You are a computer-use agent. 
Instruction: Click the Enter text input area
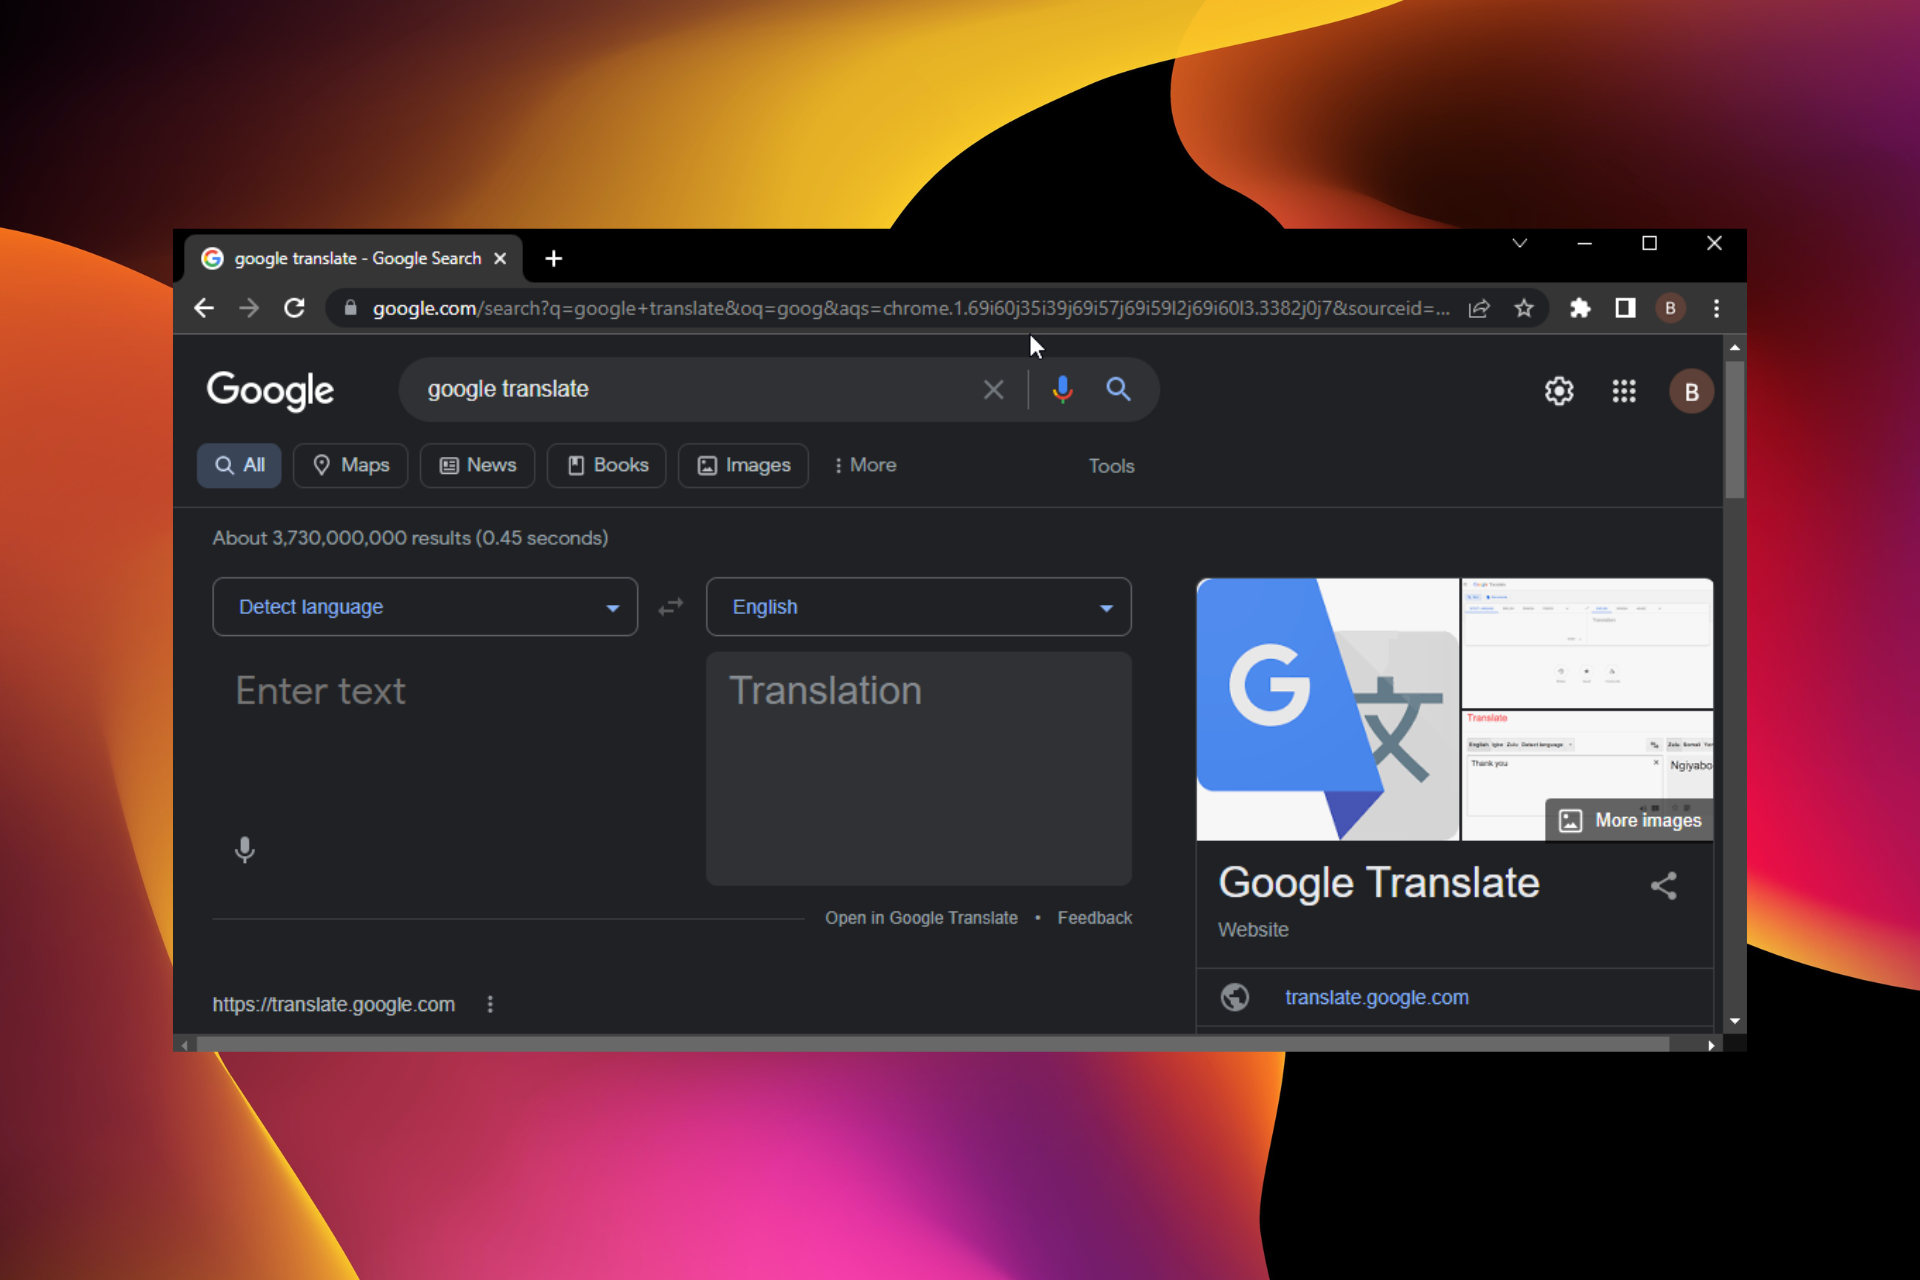tap(425, 770)
